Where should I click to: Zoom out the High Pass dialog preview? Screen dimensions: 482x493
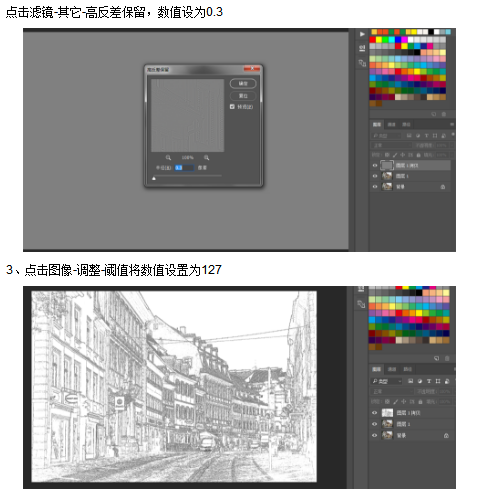(x=168, y=157)
